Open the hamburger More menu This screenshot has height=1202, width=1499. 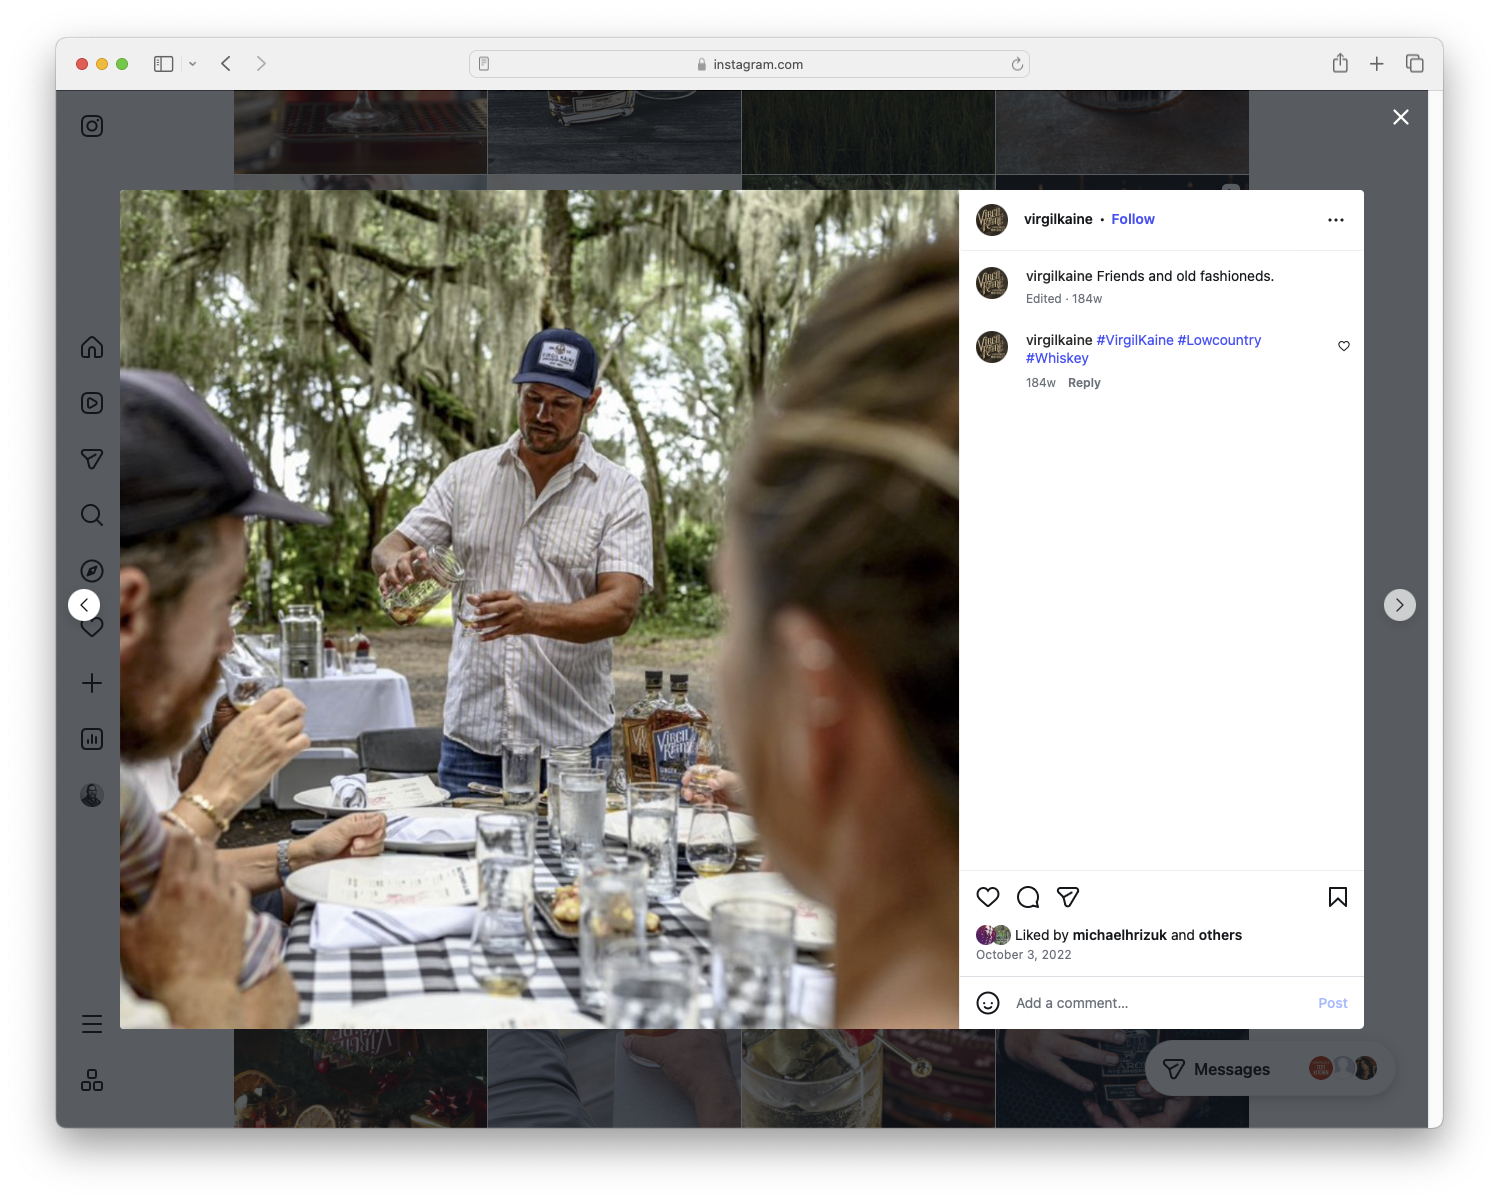pyautogui.click(x=91, y=1023)
